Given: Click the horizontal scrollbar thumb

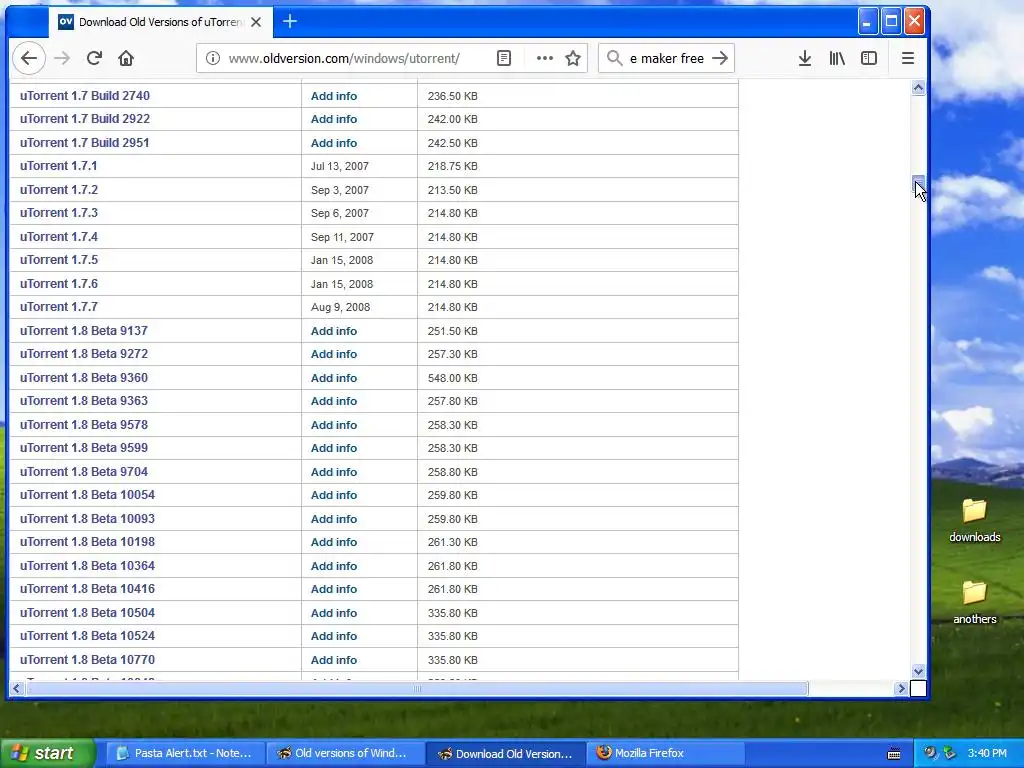Looking at the screenshot, I should tap(417, 688).
